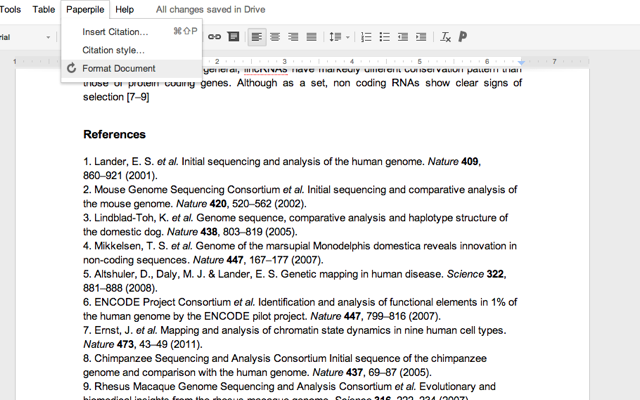Toggle justified text alignment
The image size is (640, 400).
tap(311, 37)
